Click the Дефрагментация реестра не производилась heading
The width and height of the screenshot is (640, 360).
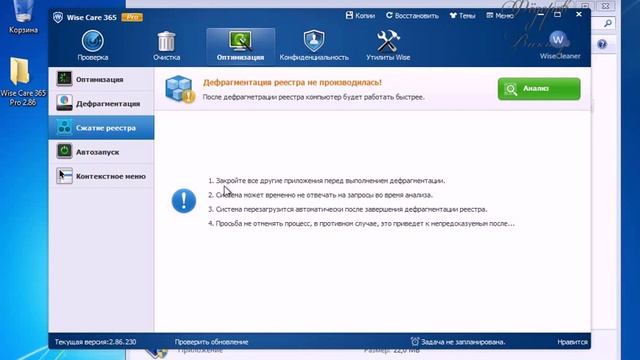292,82
